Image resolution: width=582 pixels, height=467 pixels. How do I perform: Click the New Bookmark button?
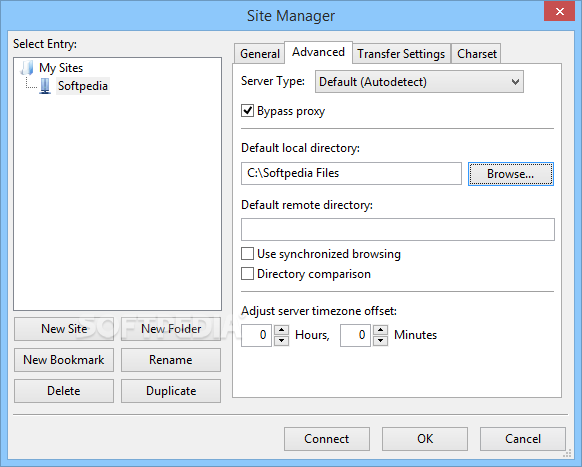pos(64,360)
